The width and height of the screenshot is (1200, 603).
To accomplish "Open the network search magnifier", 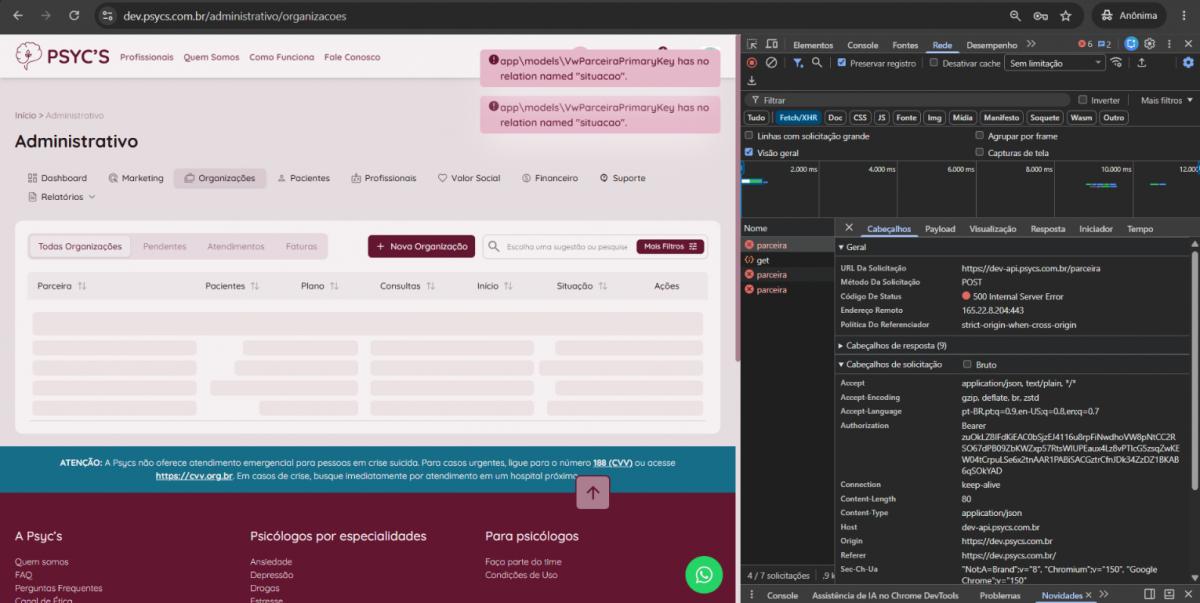I will coord(817,62).
